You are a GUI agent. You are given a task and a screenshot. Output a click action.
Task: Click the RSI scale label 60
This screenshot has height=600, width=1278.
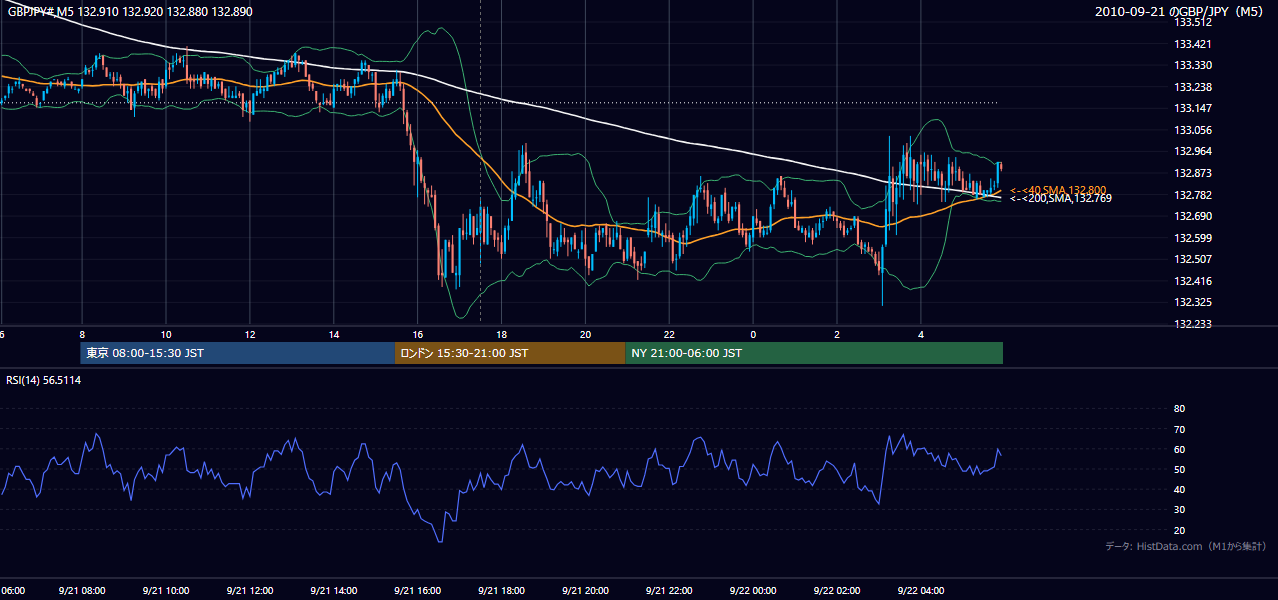point(1179,449)
